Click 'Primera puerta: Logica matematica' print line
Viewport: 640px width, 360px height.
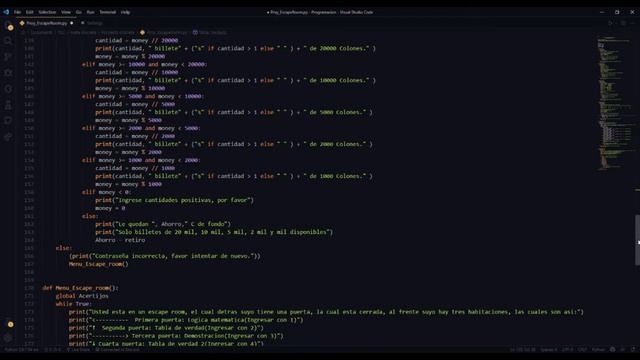(186, 320)
